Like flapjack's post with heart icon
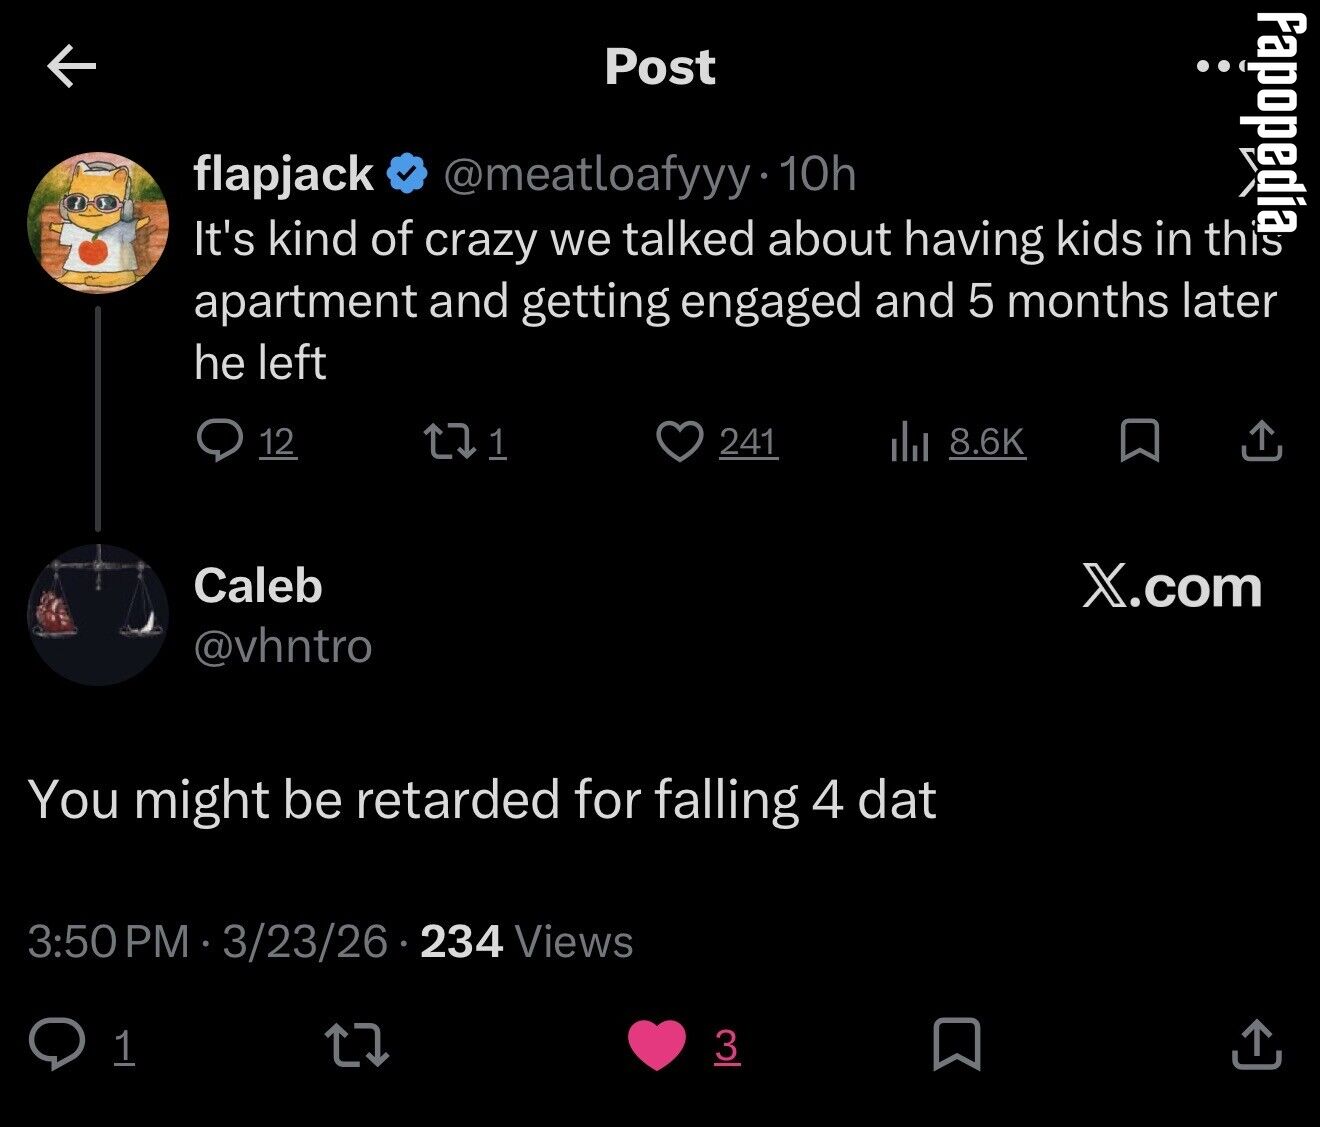 pyautogui.click(x=680, y=441)
